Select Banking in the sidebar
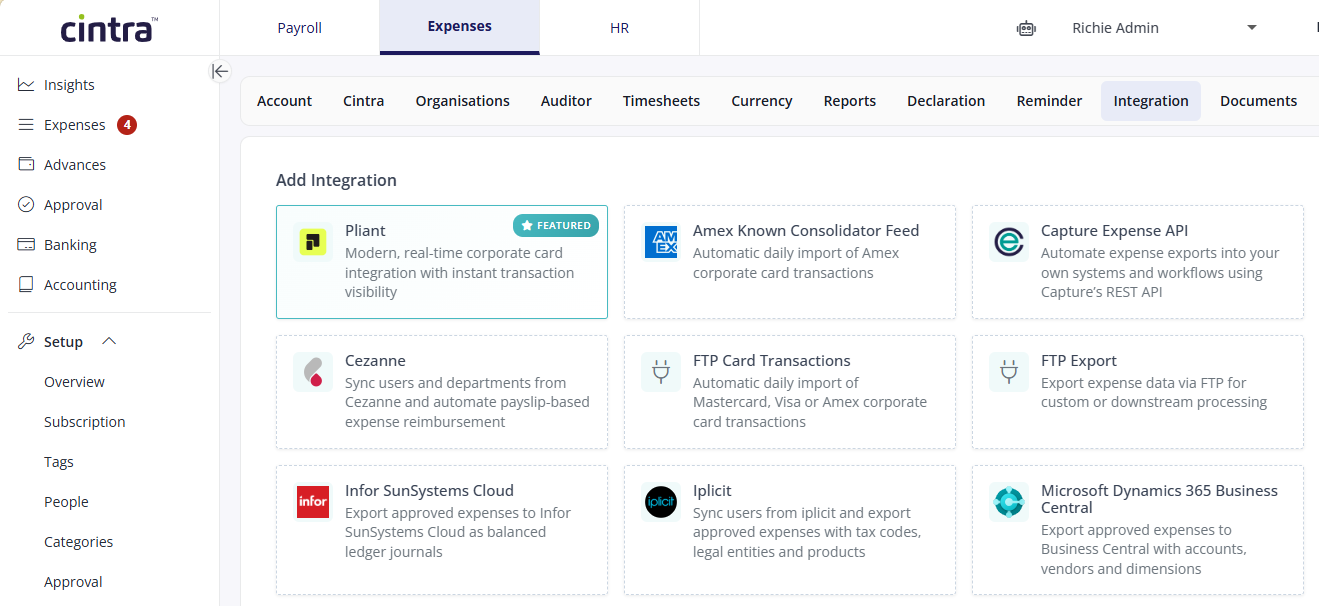This screenshot has height=606, width=1319. 70,245
